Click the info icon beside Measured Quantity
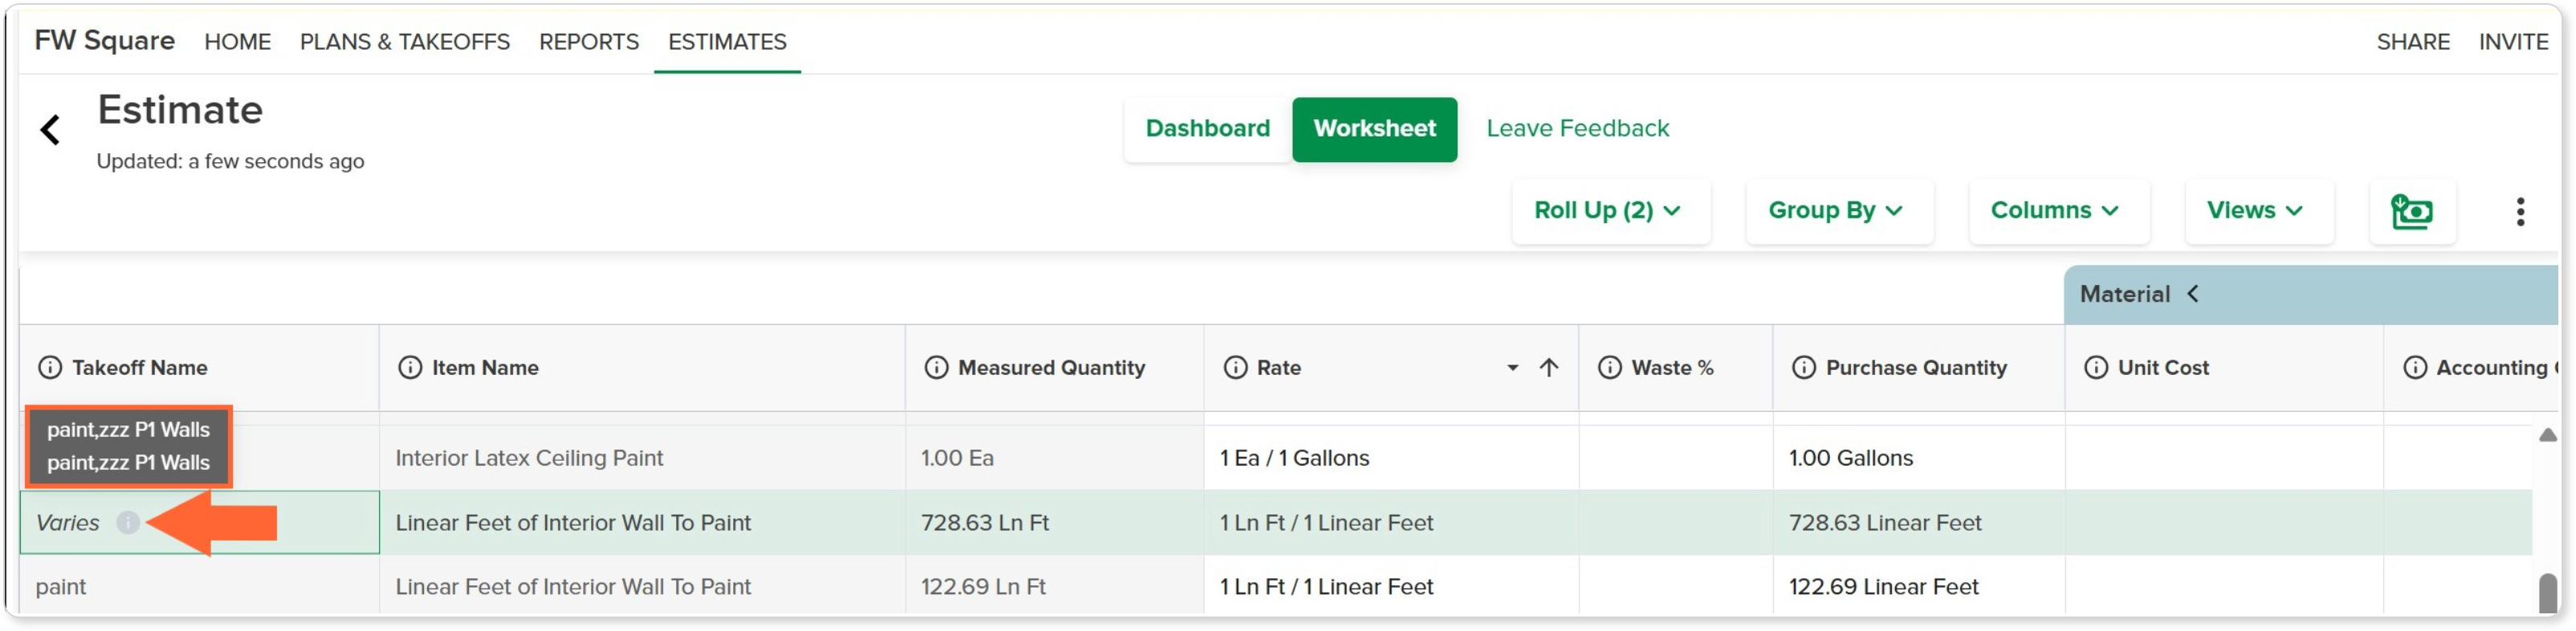 936,368
